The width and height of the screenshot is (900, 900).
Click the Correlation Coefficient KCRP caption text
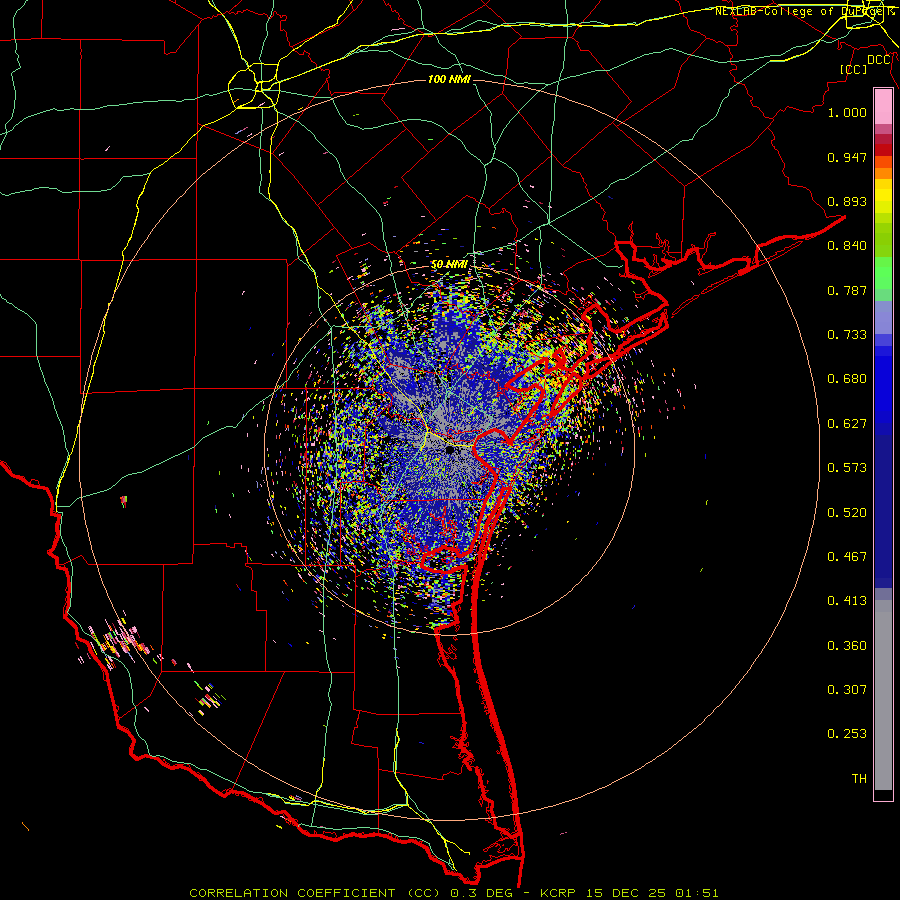[453, 893]
